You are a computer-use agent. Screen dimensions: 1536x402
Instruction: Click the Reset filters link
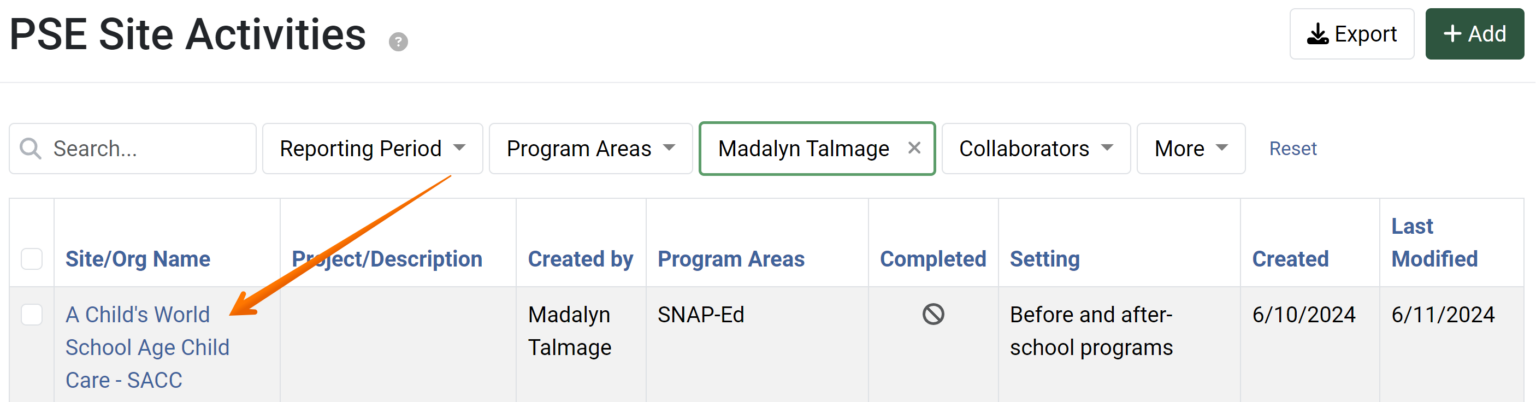1293,149
